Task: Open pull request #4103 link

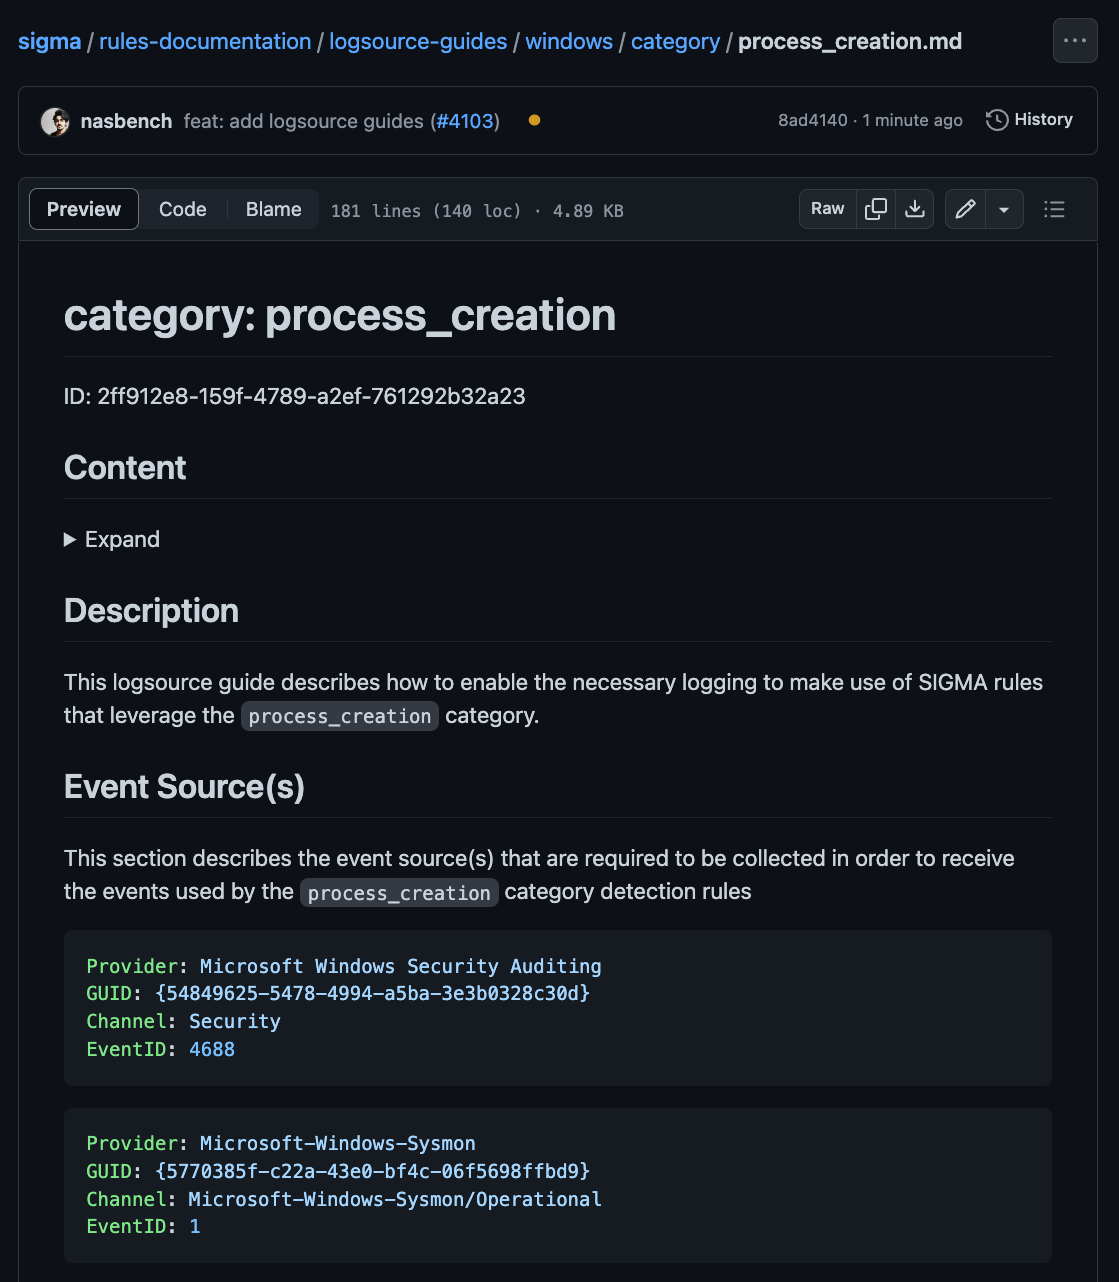Action: (x=465, y=121)
